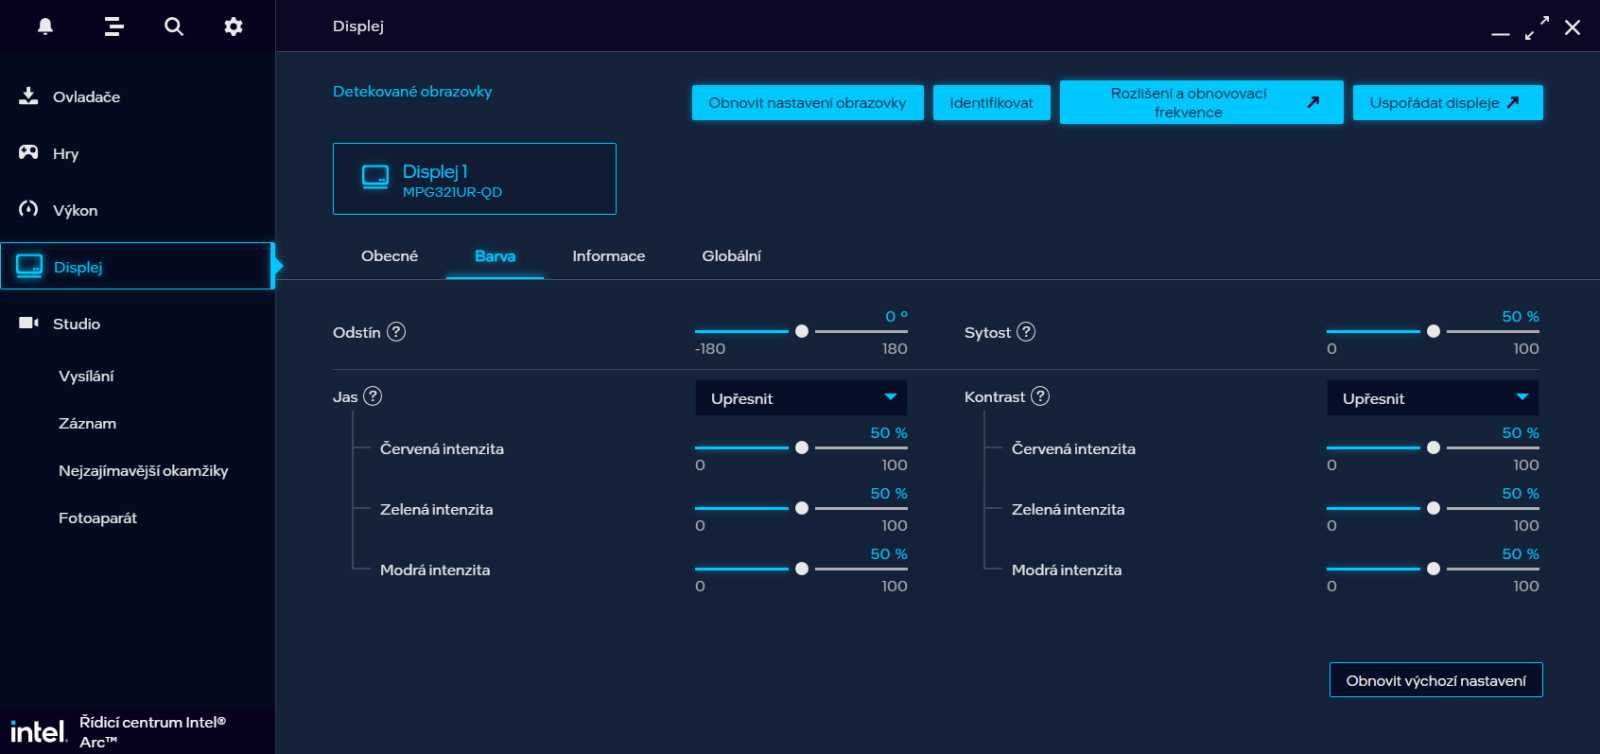Select the Barva tab
1600x754 pixels.
[x=495, y=256]
